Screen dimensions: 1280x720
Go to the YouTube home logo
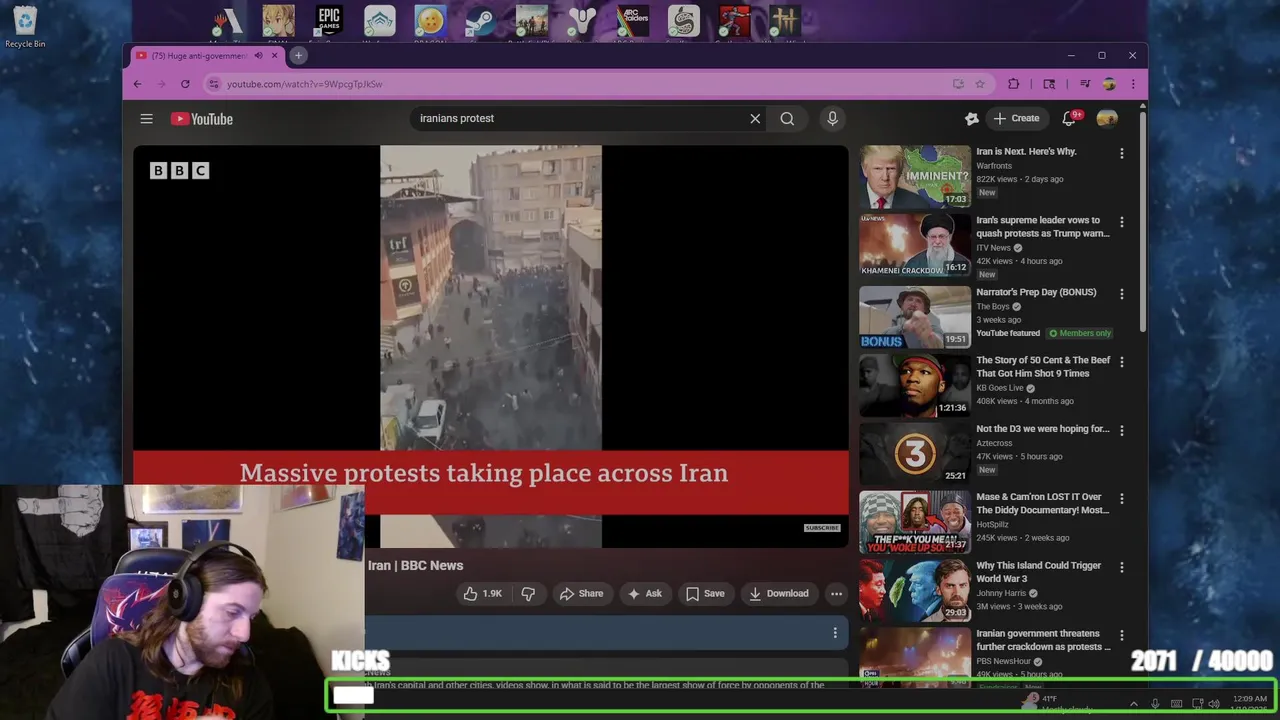coord(201,119)
